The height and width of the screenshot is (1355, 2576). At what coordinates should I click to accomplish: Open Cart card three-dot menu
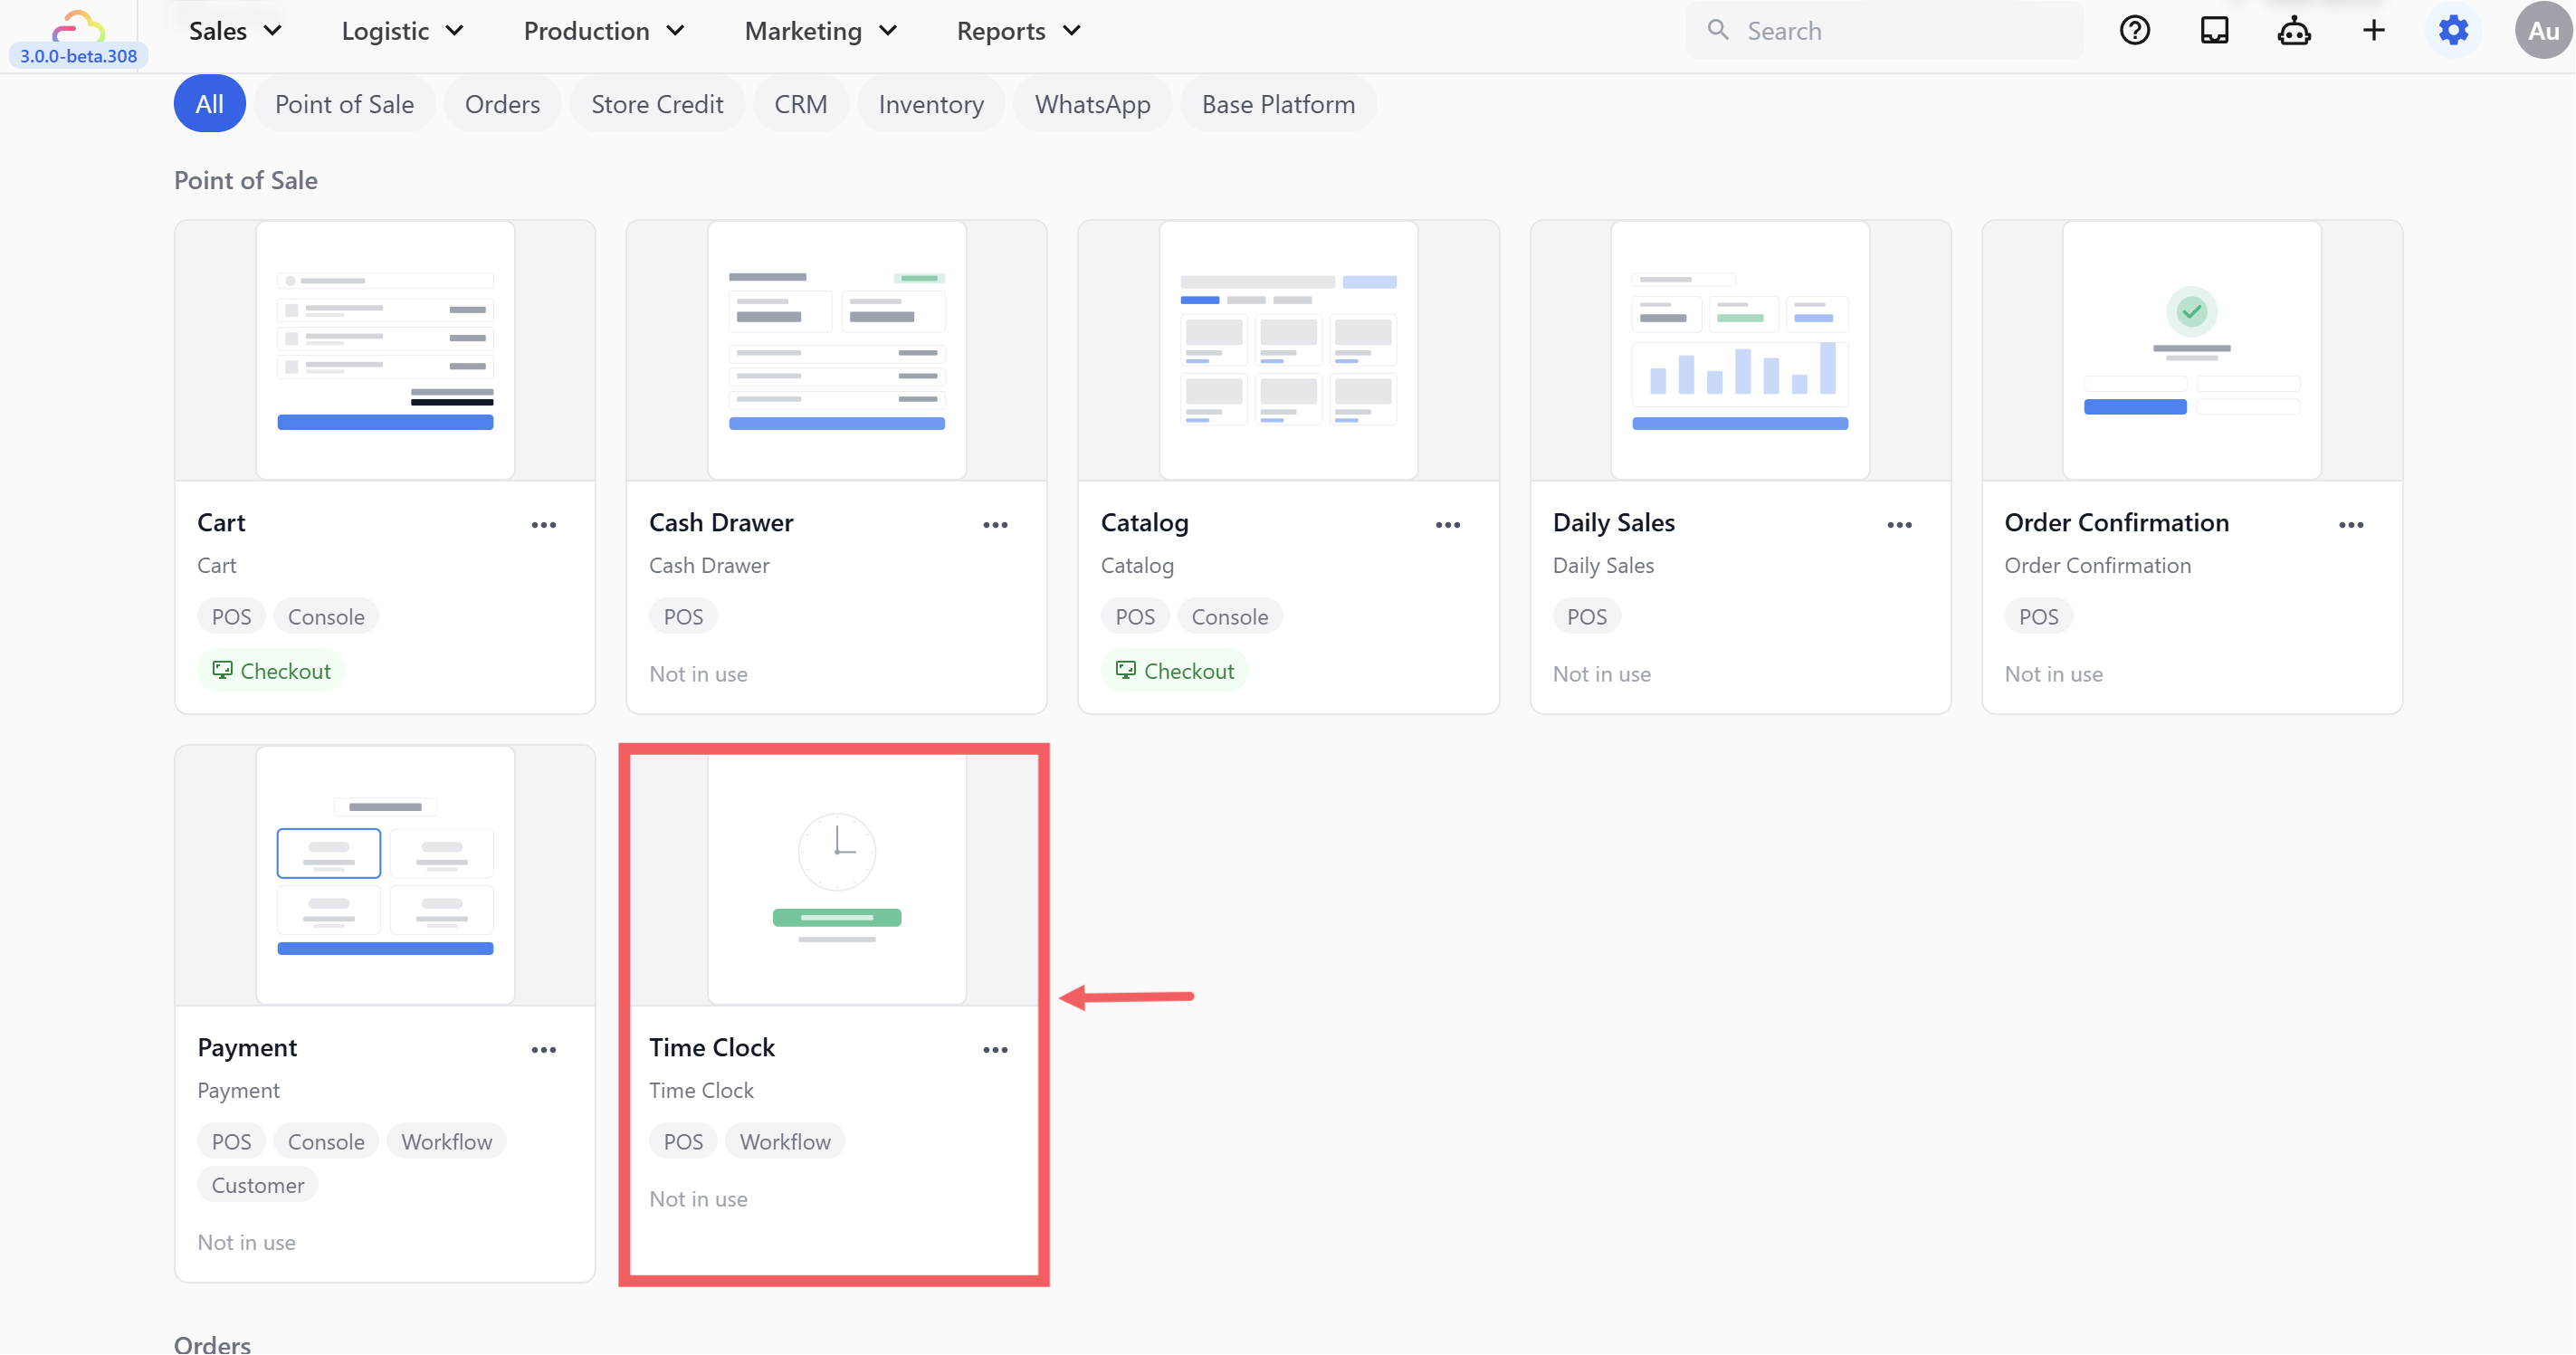[544, 525]
